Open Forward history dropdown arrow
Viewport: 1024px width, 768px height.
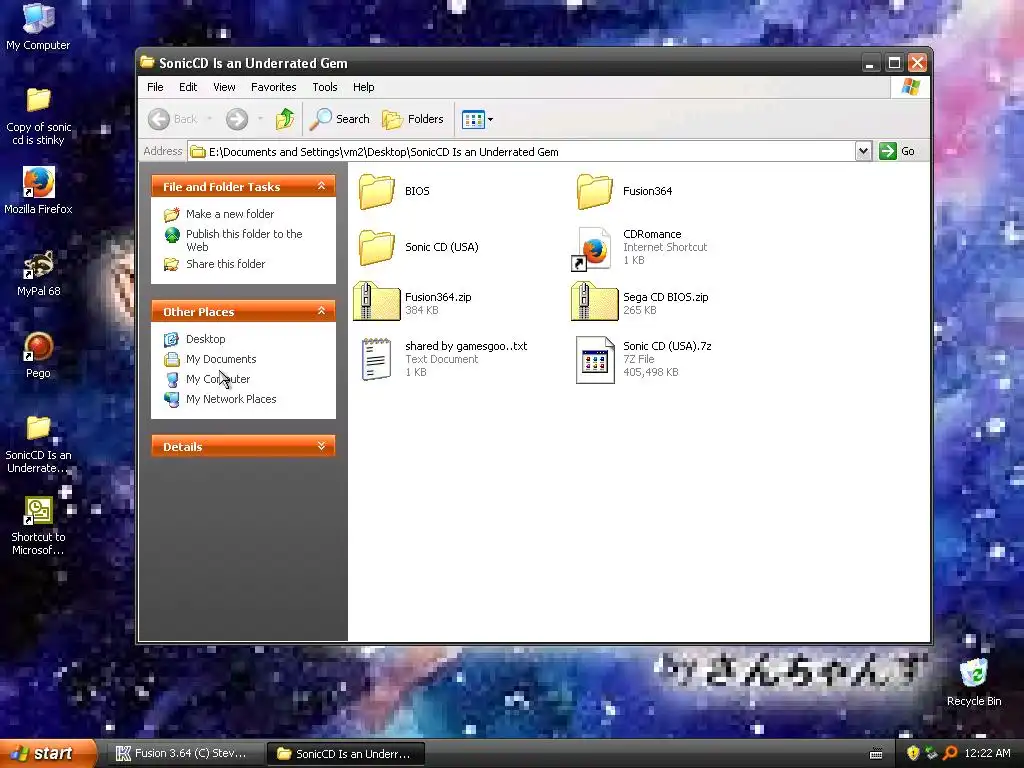[261, 119]
